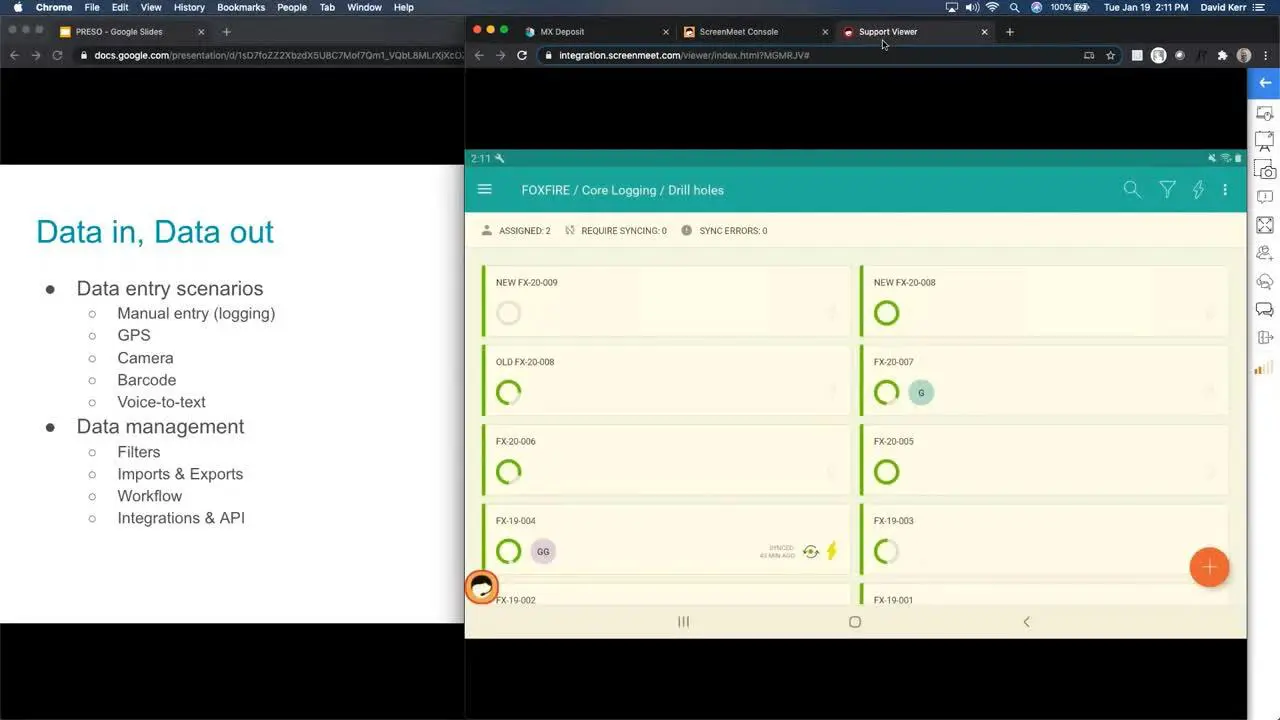Tap the SYNC ERRORS: 0 status label

click(x=724, y=231)
